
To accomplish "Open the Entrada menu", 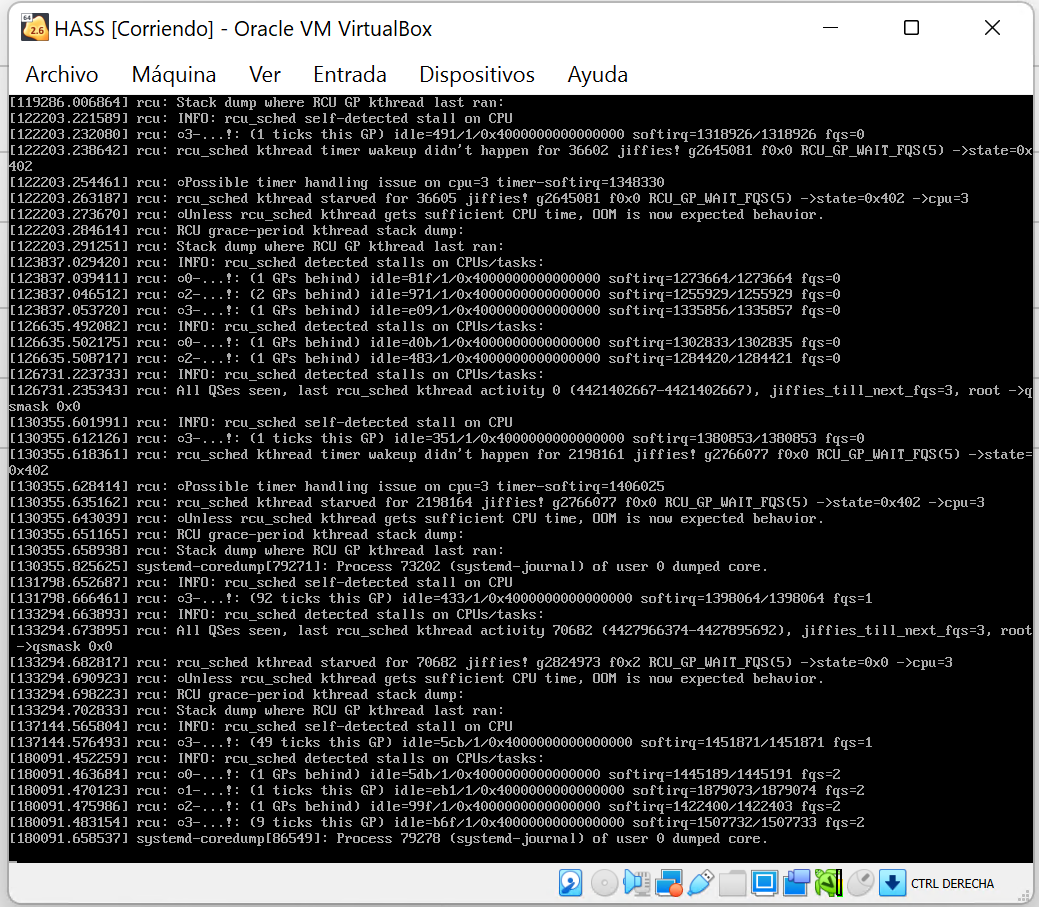I will 349,74.
